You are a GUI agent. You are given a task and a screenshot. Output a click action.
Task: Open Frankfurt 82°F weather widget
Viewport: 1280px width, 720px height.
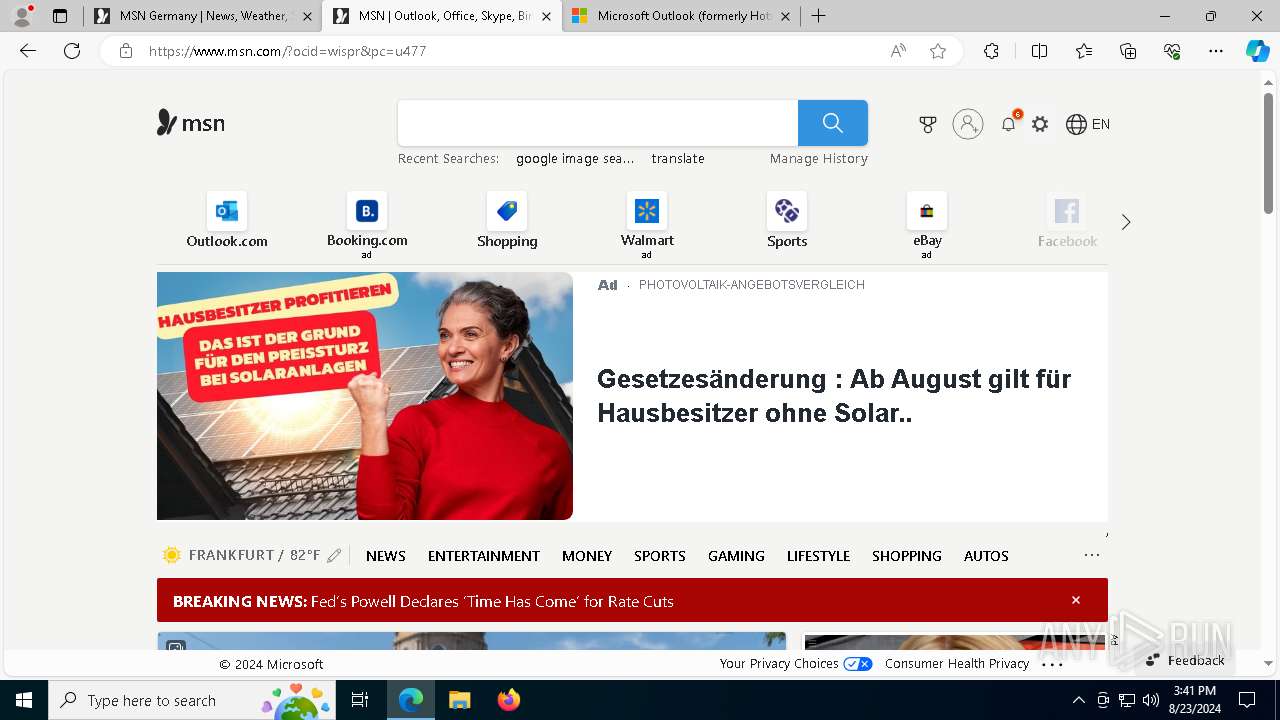click(242, 555)
